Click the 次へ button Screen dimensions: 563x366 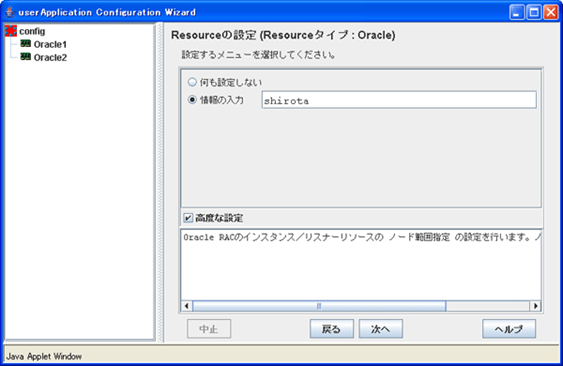pyautogui.click(x=381, y=329)
